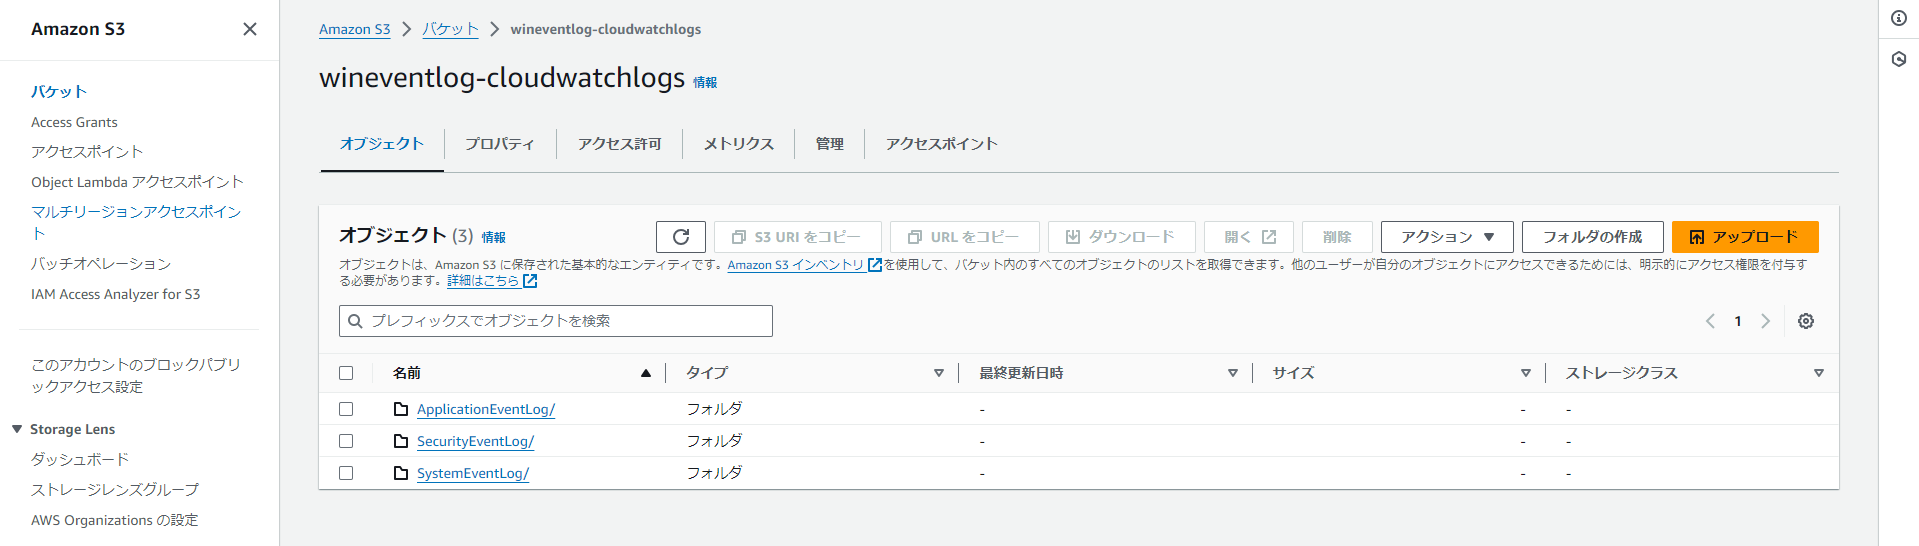Click the hexagon clock icon in the right rail
The height and width of the screenshot is (546, 1919).
[x=1899, y=59]
